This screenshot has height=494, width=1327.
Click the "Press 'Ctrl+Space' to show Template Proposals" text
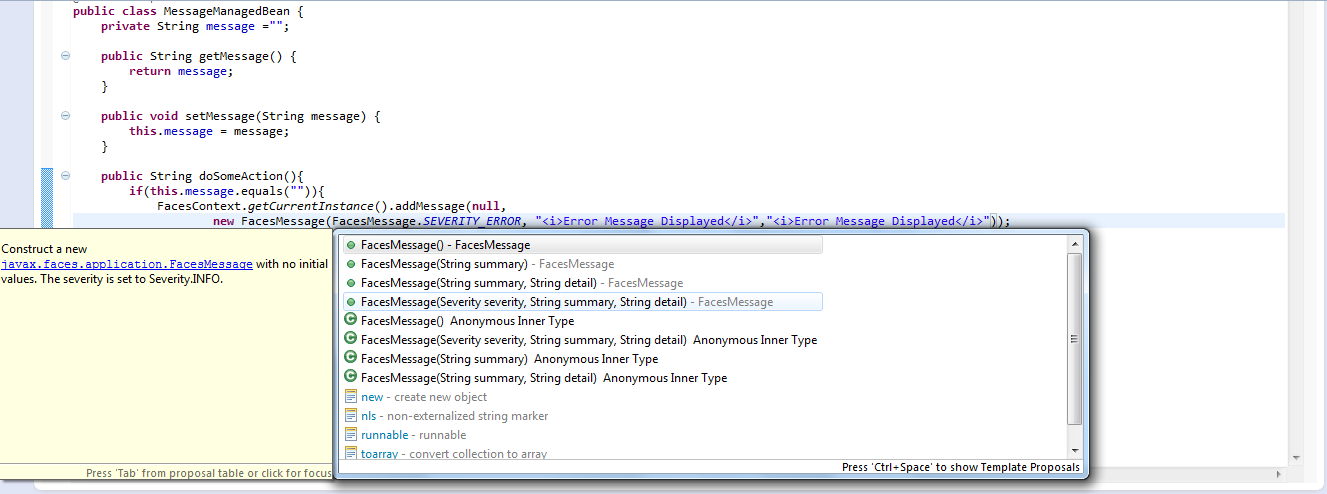tap(961, 468)
